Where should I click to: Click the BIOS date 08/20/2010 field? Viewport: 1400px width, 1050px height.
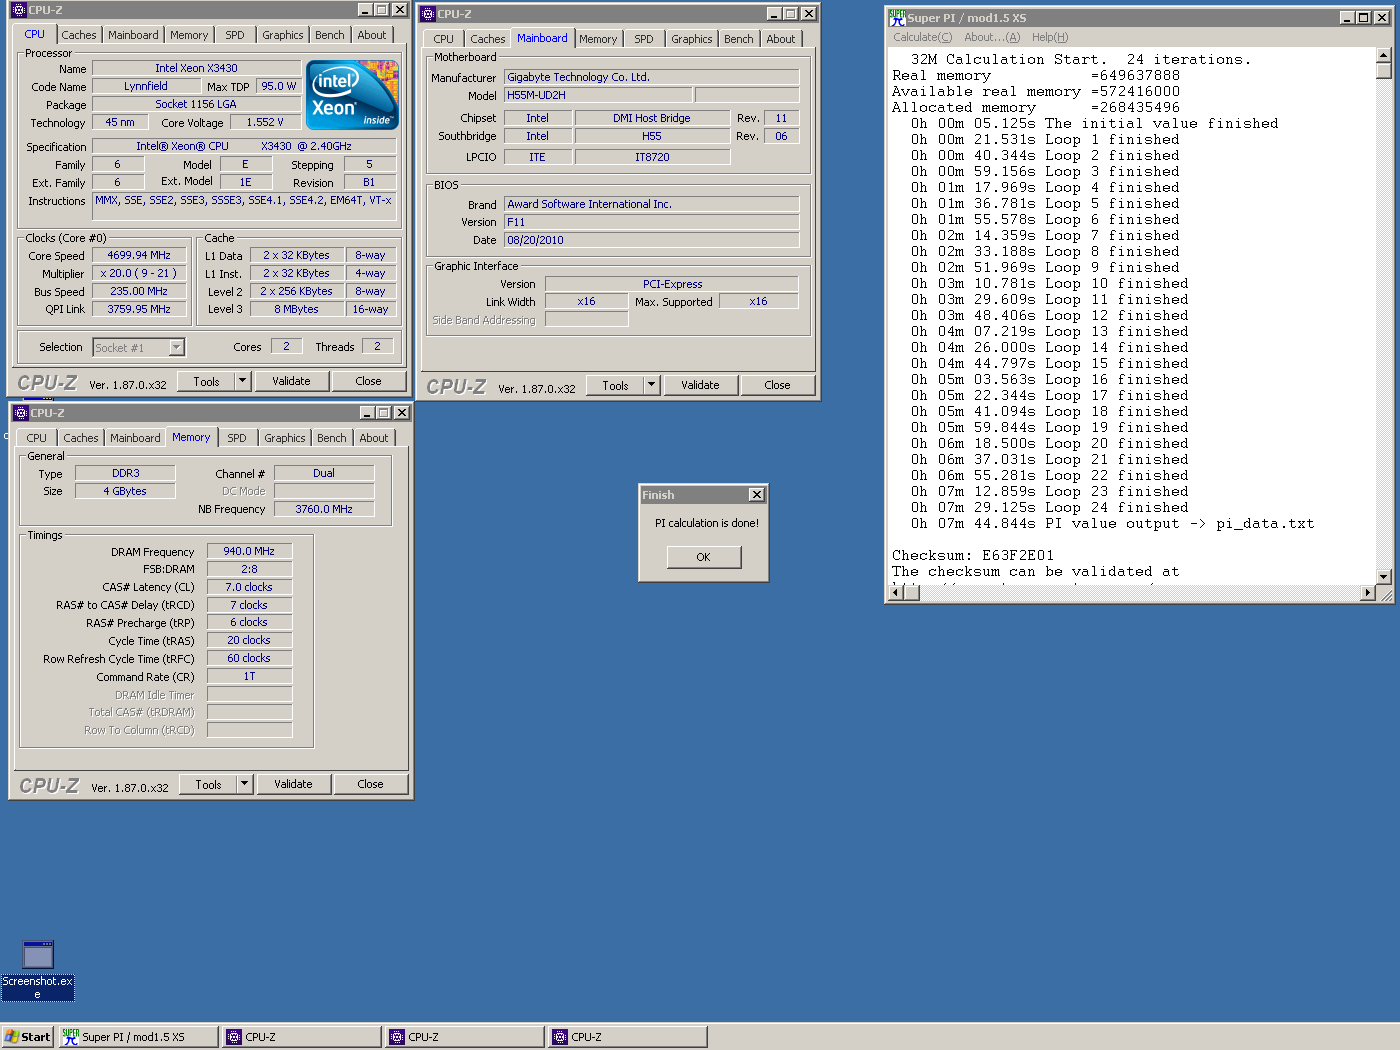click(651, 240)
